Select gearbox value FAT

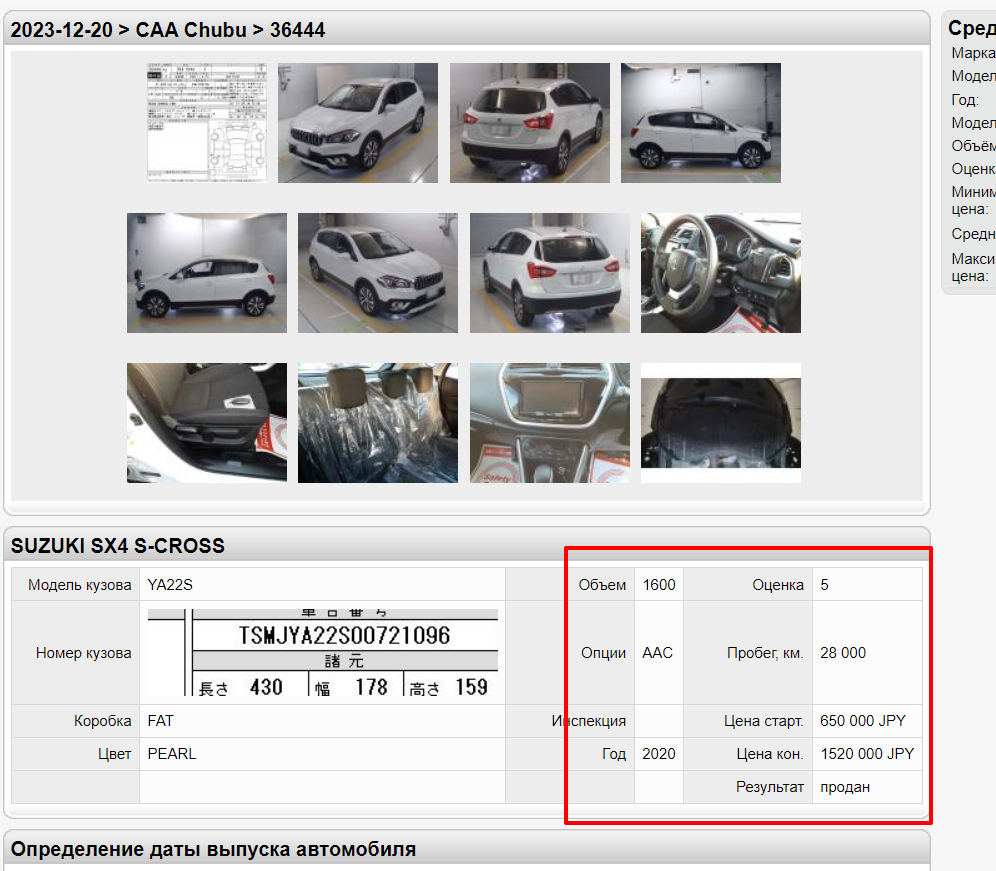point(160,721)
